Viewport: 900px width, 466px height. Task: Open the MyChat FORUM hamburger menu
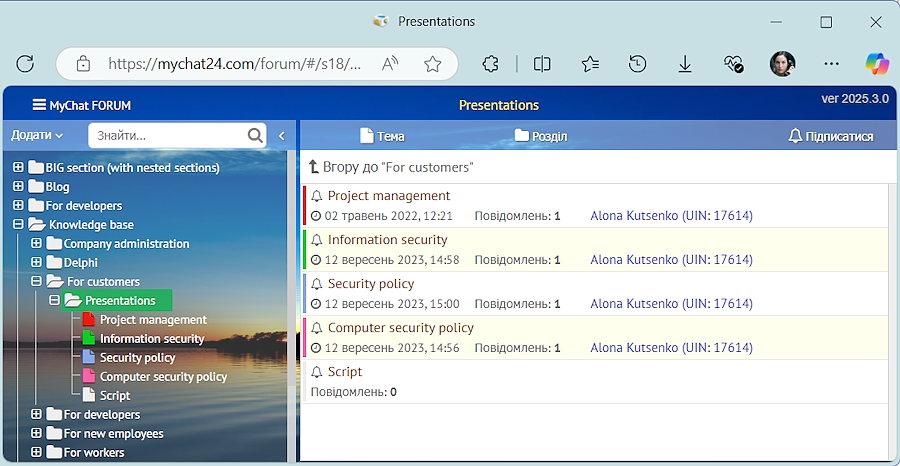point(39,105)
